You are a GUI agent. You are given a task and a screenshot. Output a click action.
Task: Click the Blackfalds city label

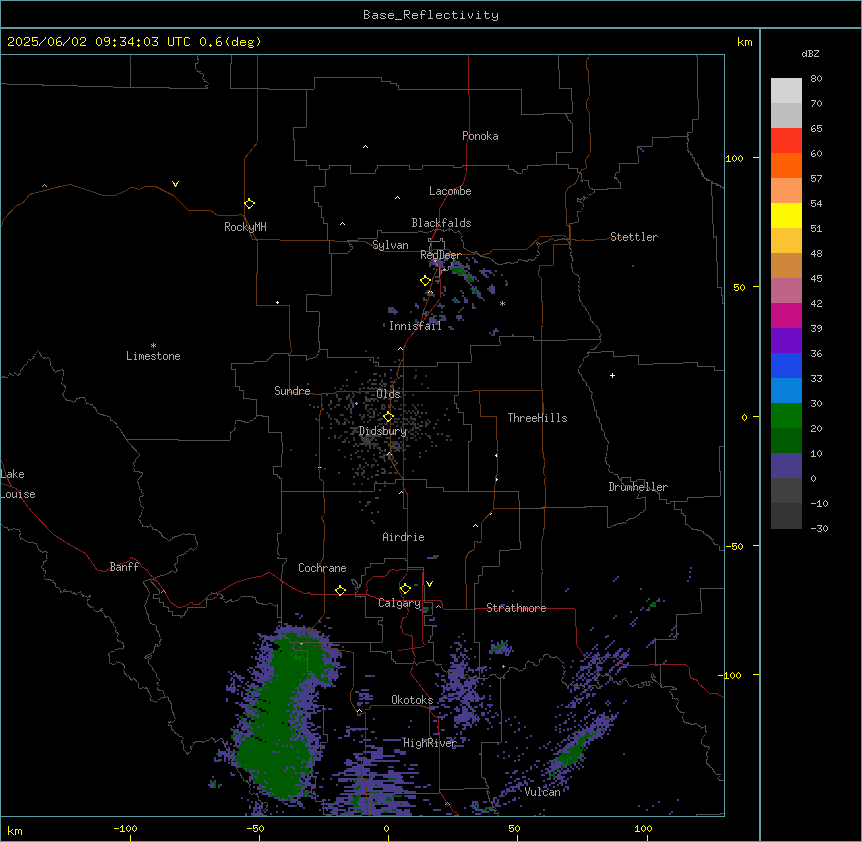[441, 223]
